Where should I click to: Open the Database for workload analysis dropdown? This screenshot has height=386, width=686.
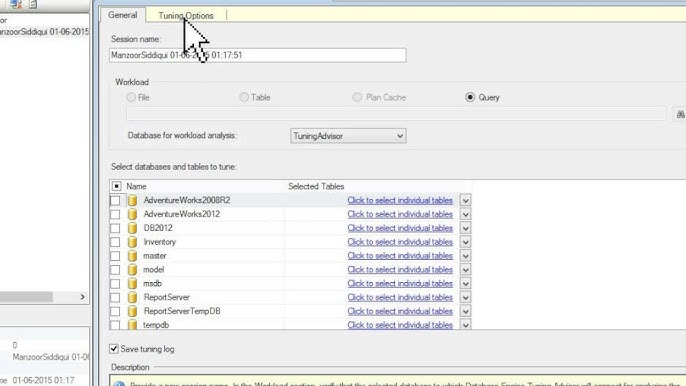click(348, 136)
